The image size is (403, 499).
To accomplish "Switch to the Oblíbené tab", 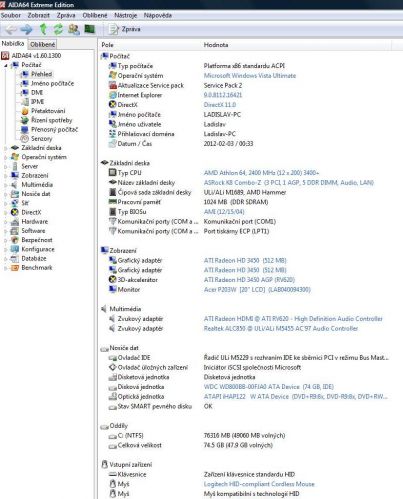I will pyautogui.click(x=43, y=44).
